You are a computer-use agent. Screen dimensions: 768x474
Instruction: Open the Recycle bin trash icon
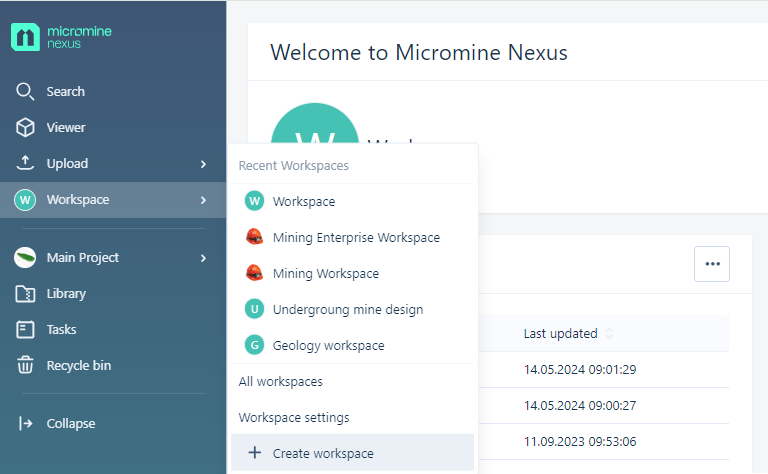pos(25,365)
